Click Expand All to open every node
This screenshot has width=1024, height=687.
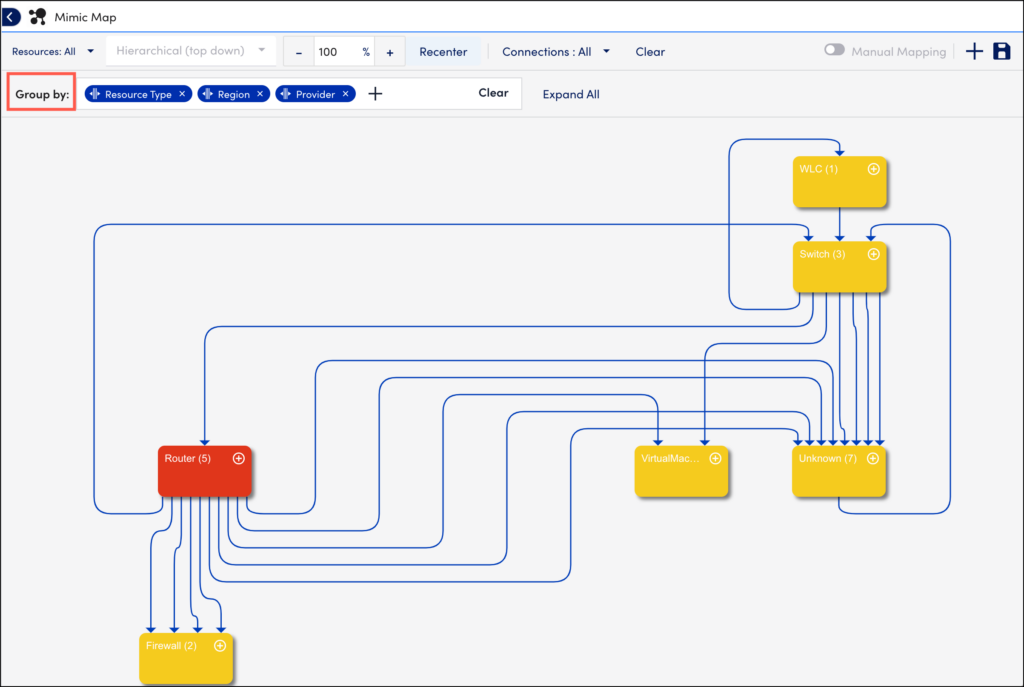(x=571, y=94)
